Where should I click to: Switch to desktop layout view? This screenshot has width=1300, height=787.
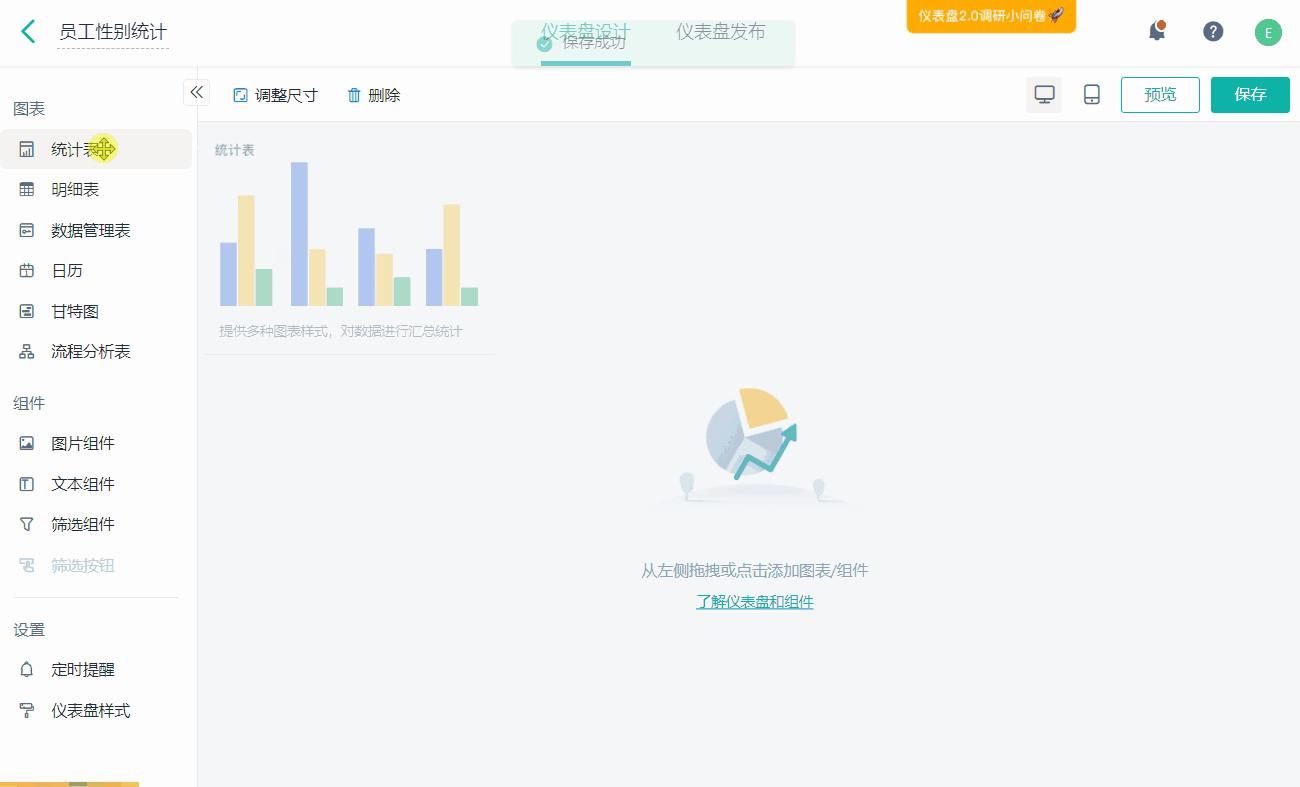1044,94
